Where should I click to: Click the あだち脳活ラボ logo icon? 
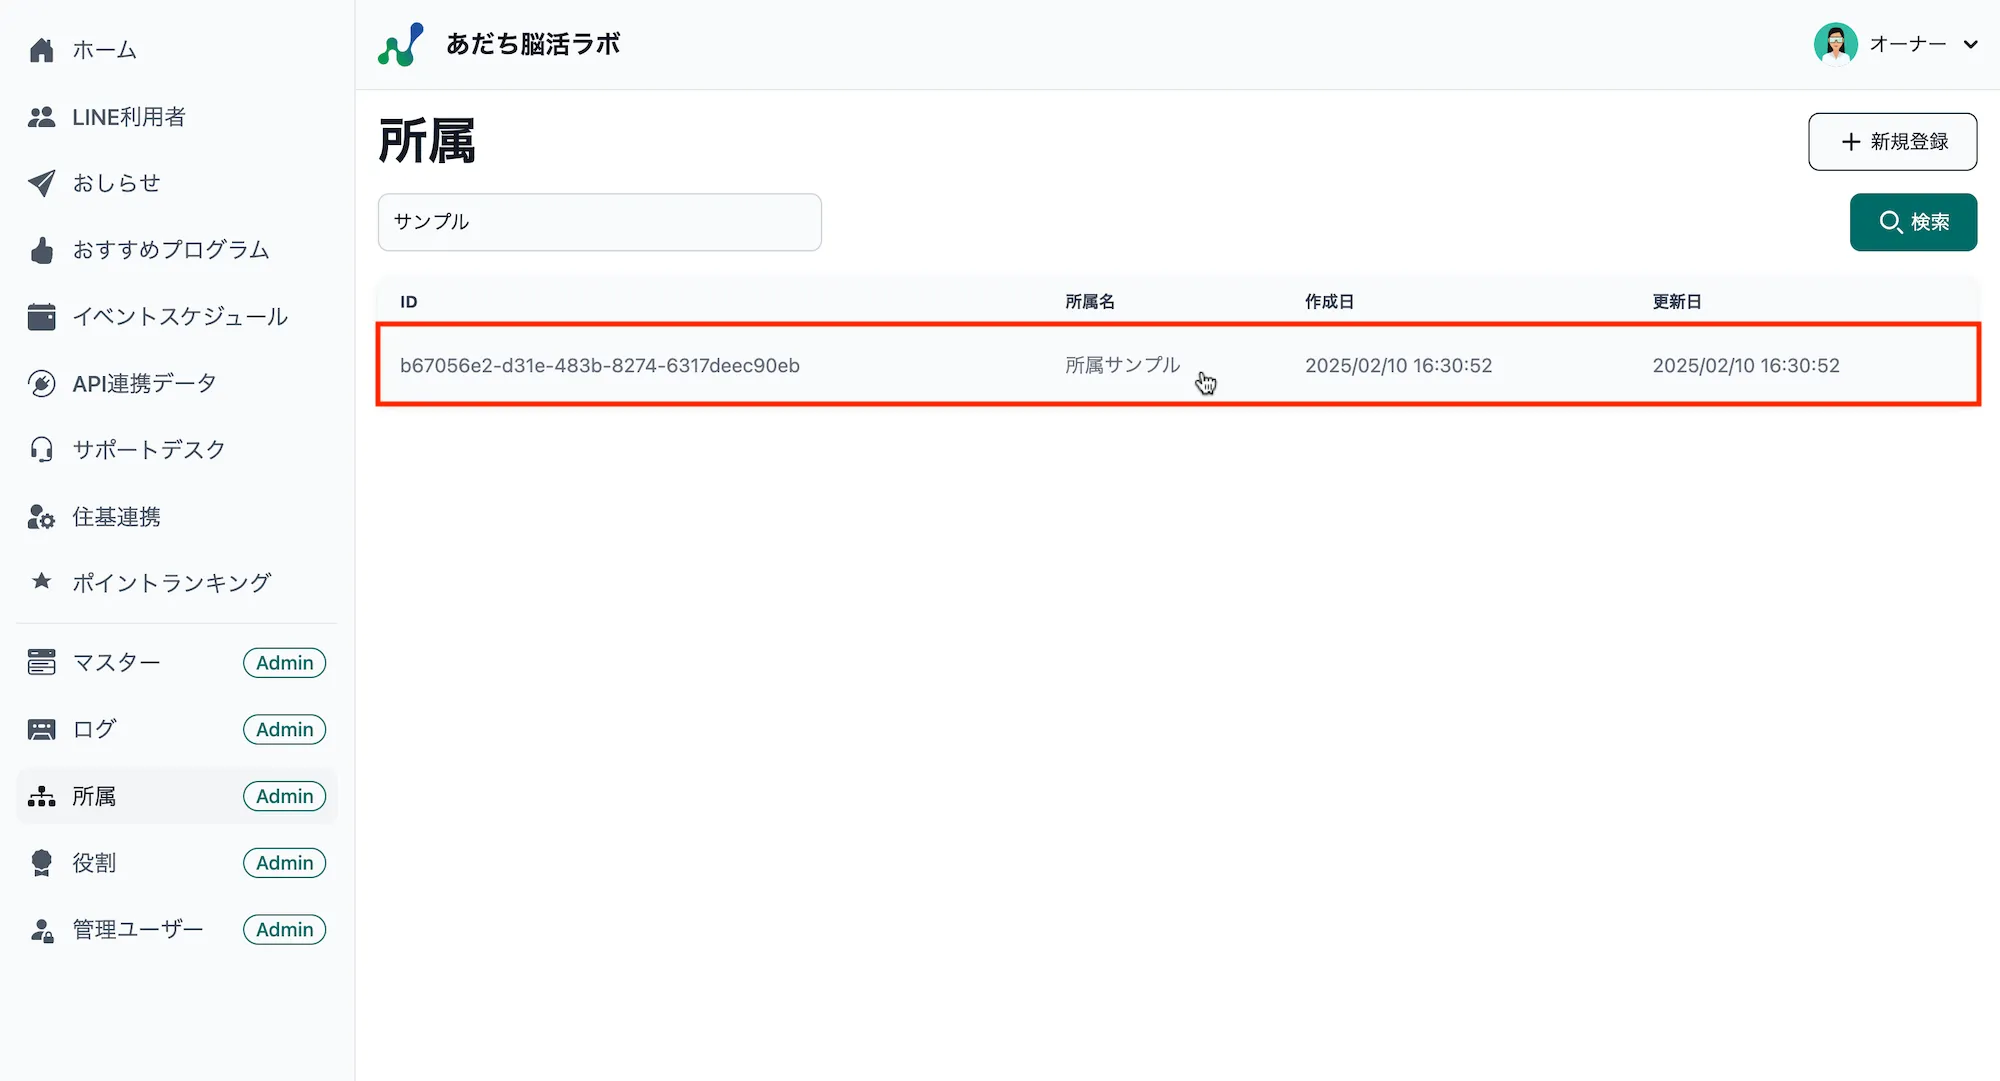pos(401,45)
